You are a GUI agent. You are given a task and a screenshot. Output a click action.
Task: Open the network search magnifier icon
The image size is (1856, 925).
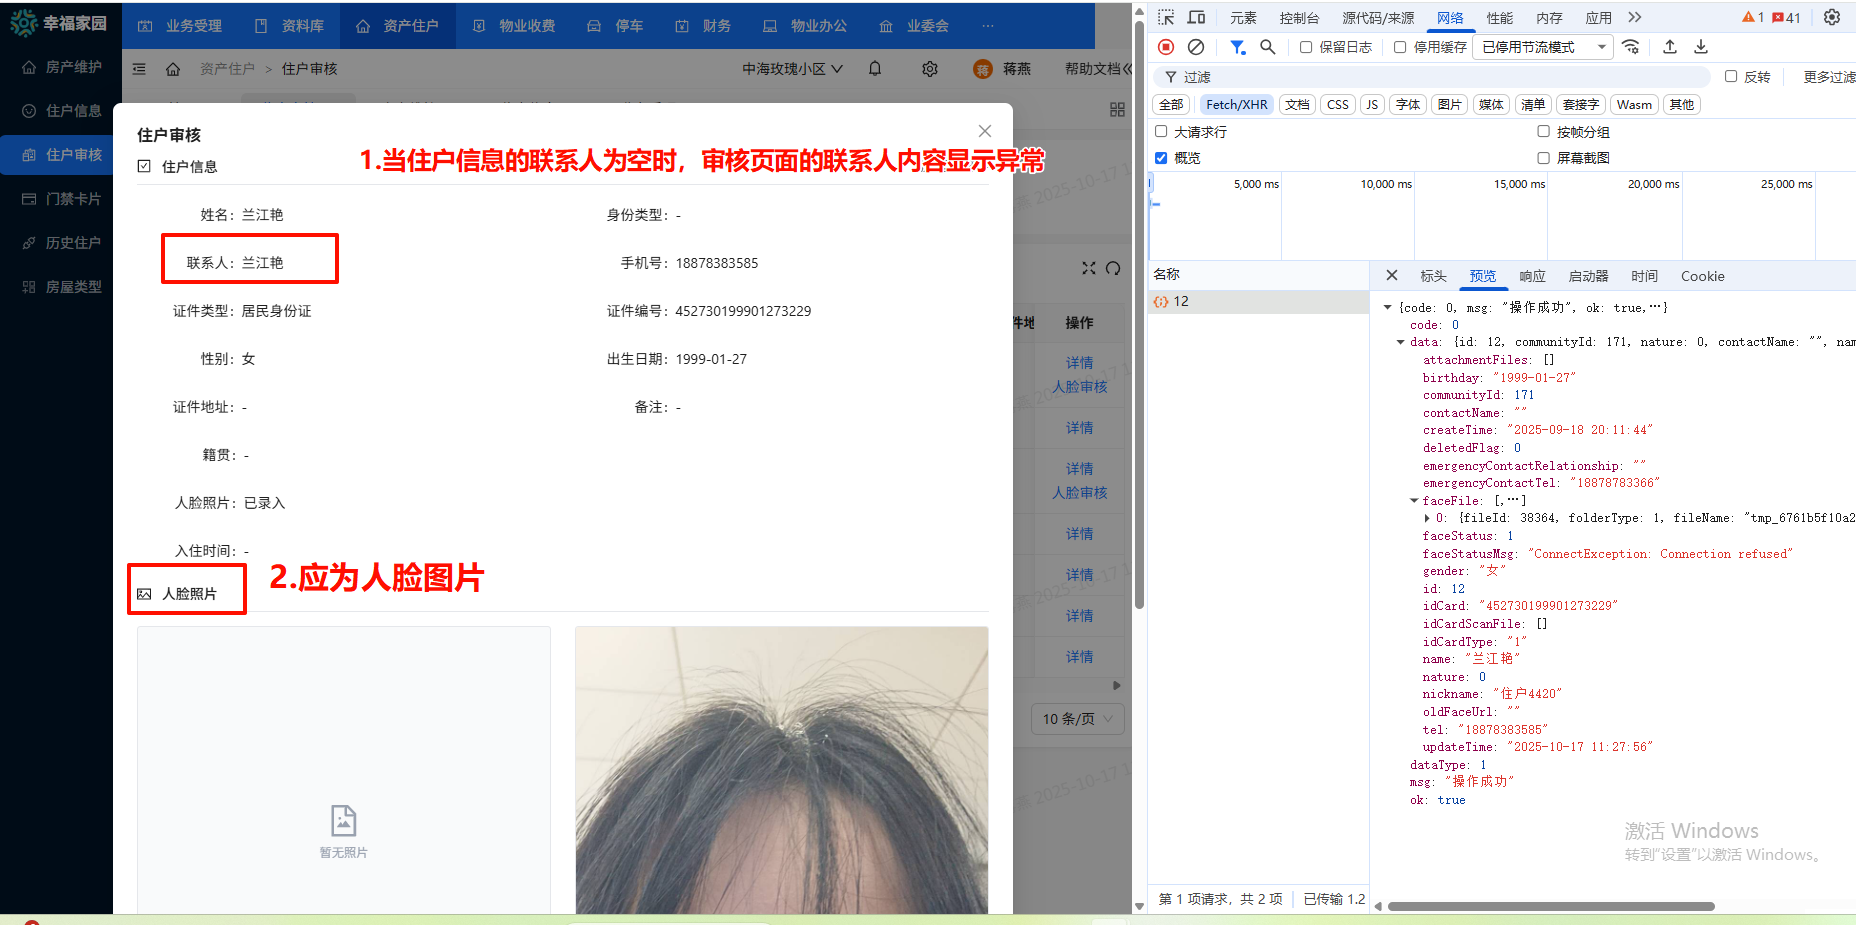tap(1268, 47)
